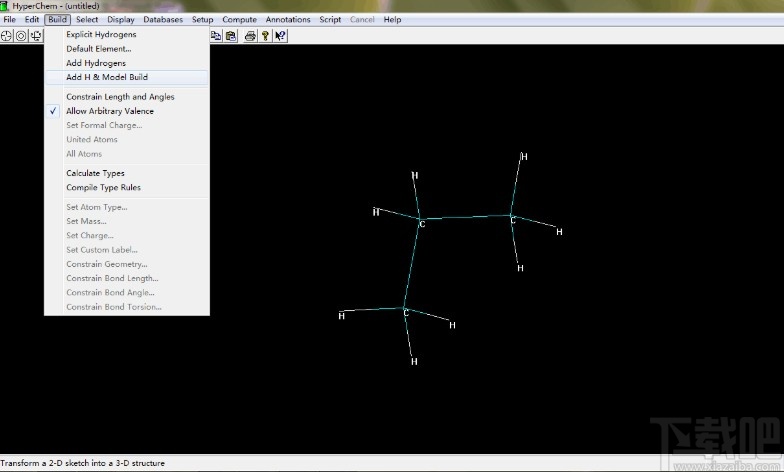The width and height of the screenshot is (784, 472).
Task: Choose the rotate out-of-plane tool icon
Action: click(x=36, y=36)
